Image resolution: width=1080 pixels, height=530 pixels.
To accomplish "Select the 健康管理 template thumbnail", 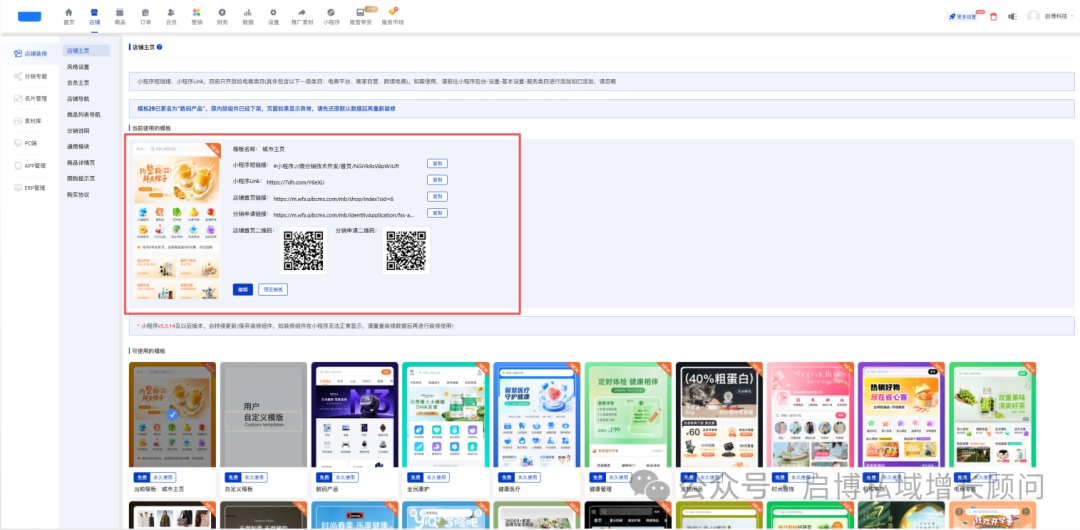I will coord(627,415).
